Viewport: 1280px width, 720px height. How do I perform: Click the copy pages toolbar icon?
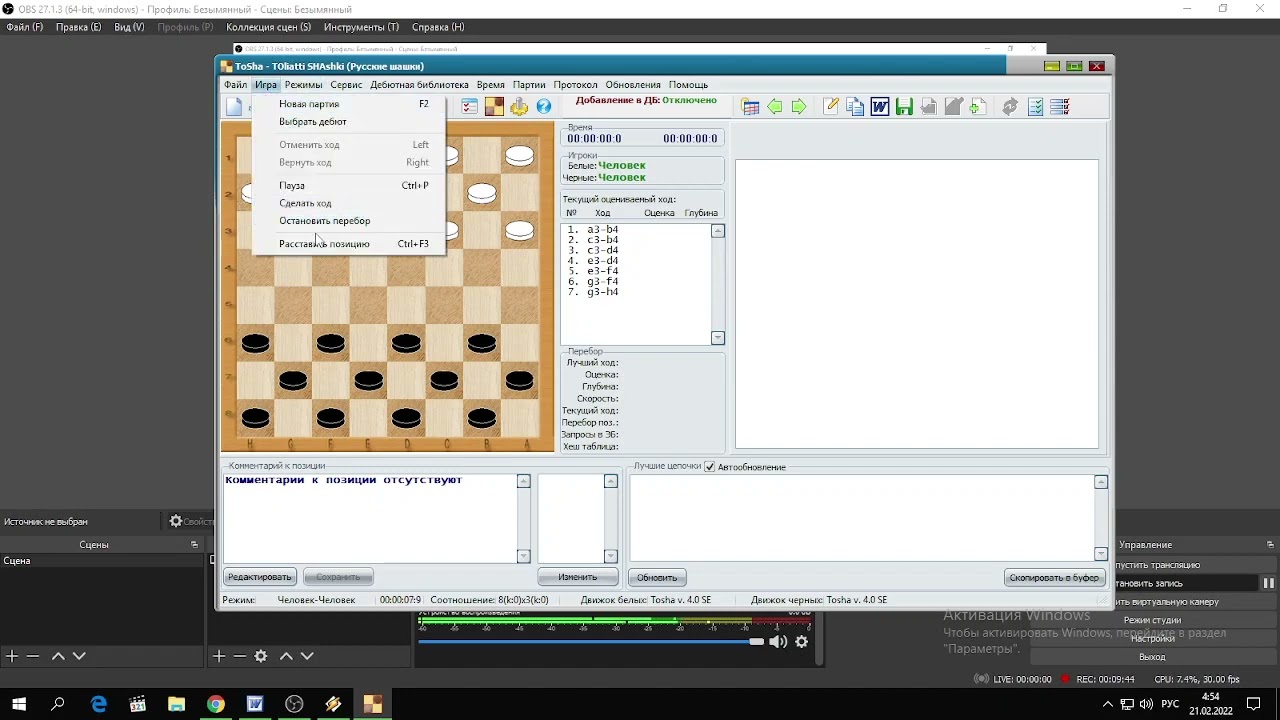[855, 107]
